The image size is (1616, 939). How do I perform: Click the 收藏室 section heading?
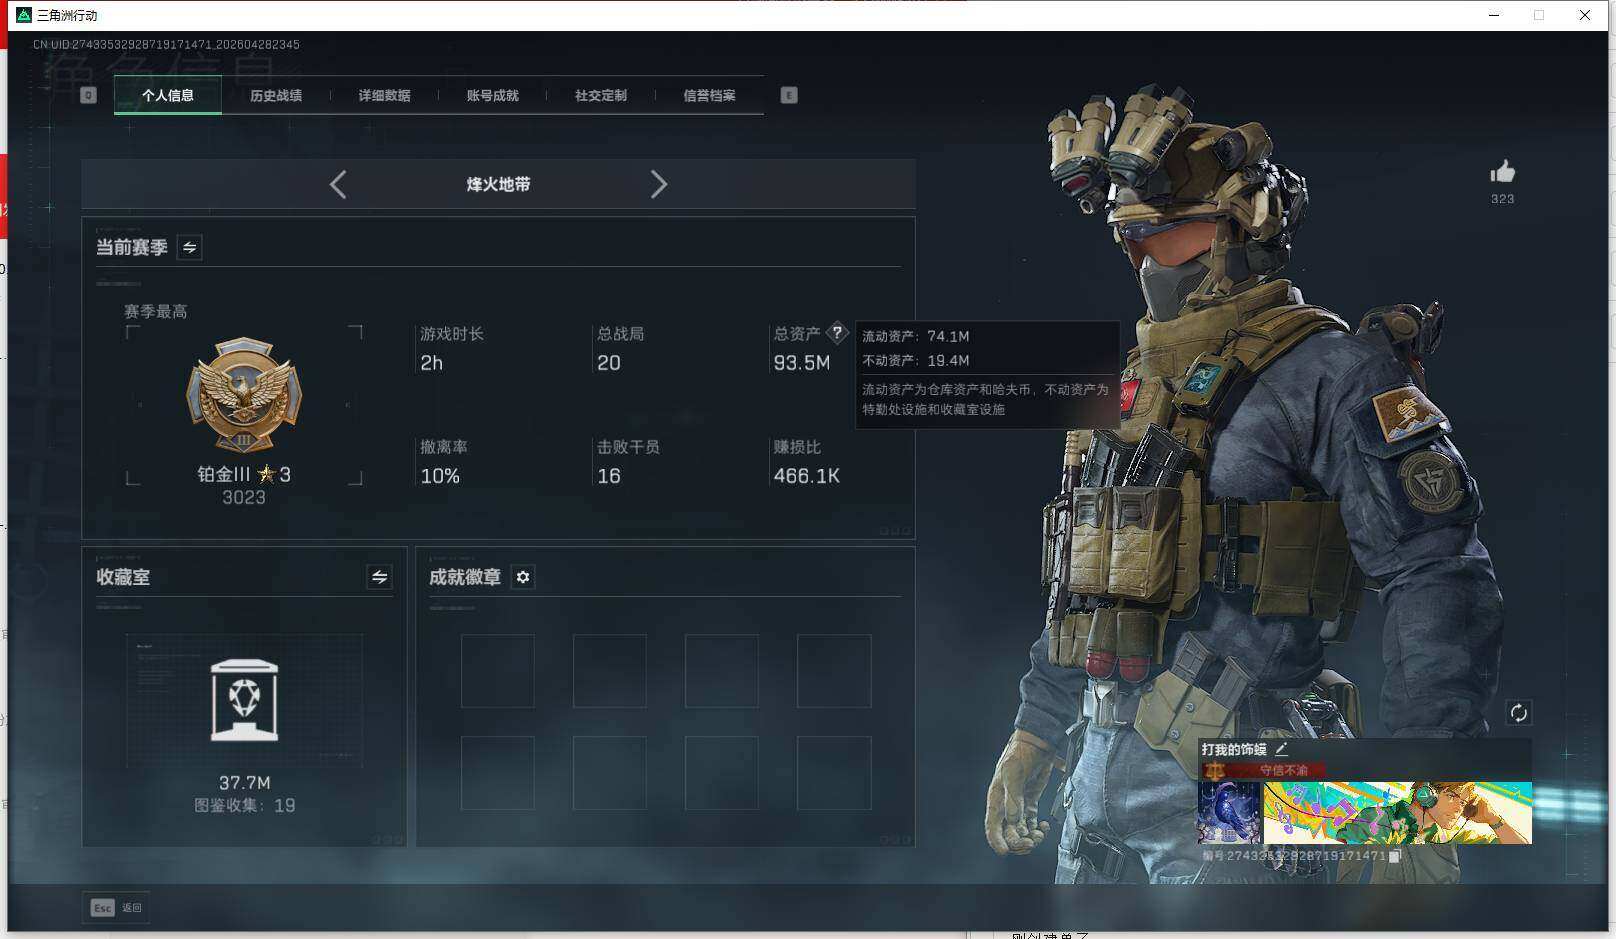123,577
